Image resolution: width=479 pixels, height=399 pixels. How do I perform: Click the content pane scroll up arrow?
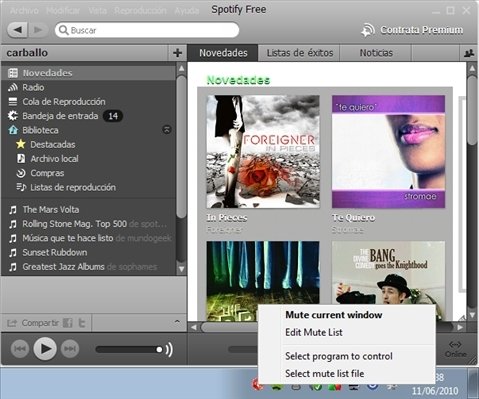(472, 68)
